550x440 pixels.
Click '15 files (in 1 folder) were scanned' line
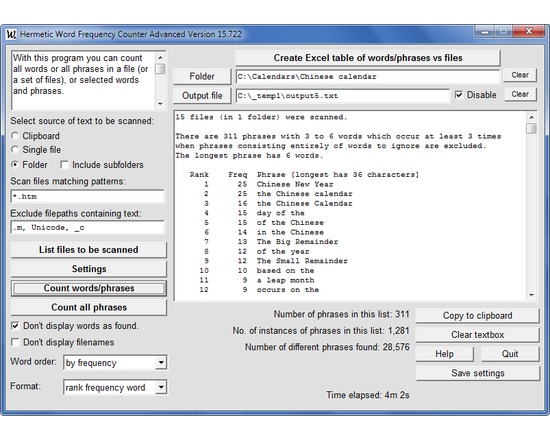[261, 117]
